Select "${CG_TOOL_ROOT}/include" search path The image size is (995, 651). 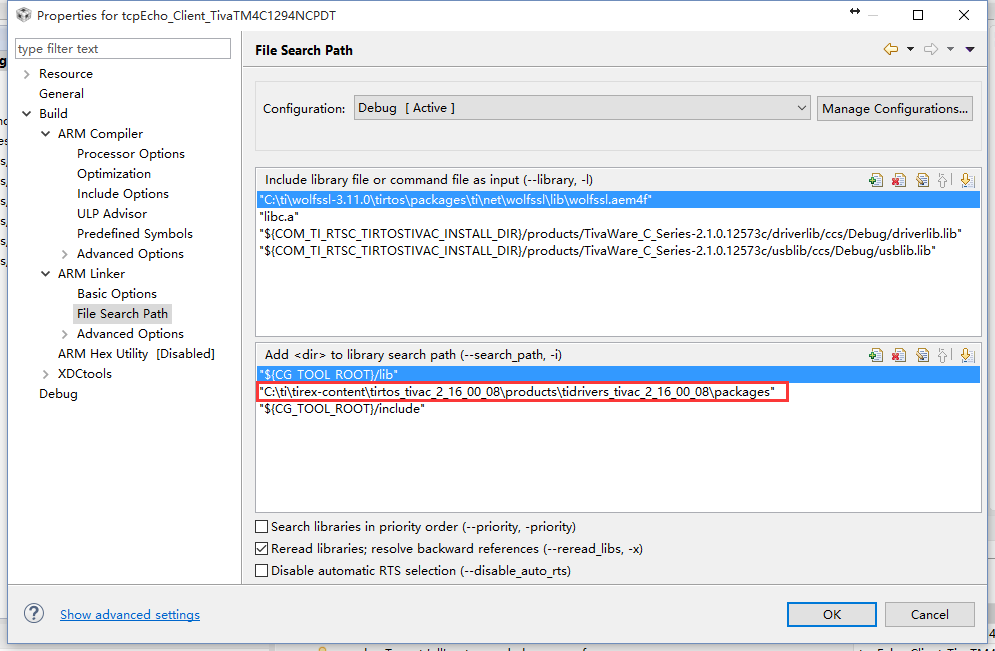618,409
